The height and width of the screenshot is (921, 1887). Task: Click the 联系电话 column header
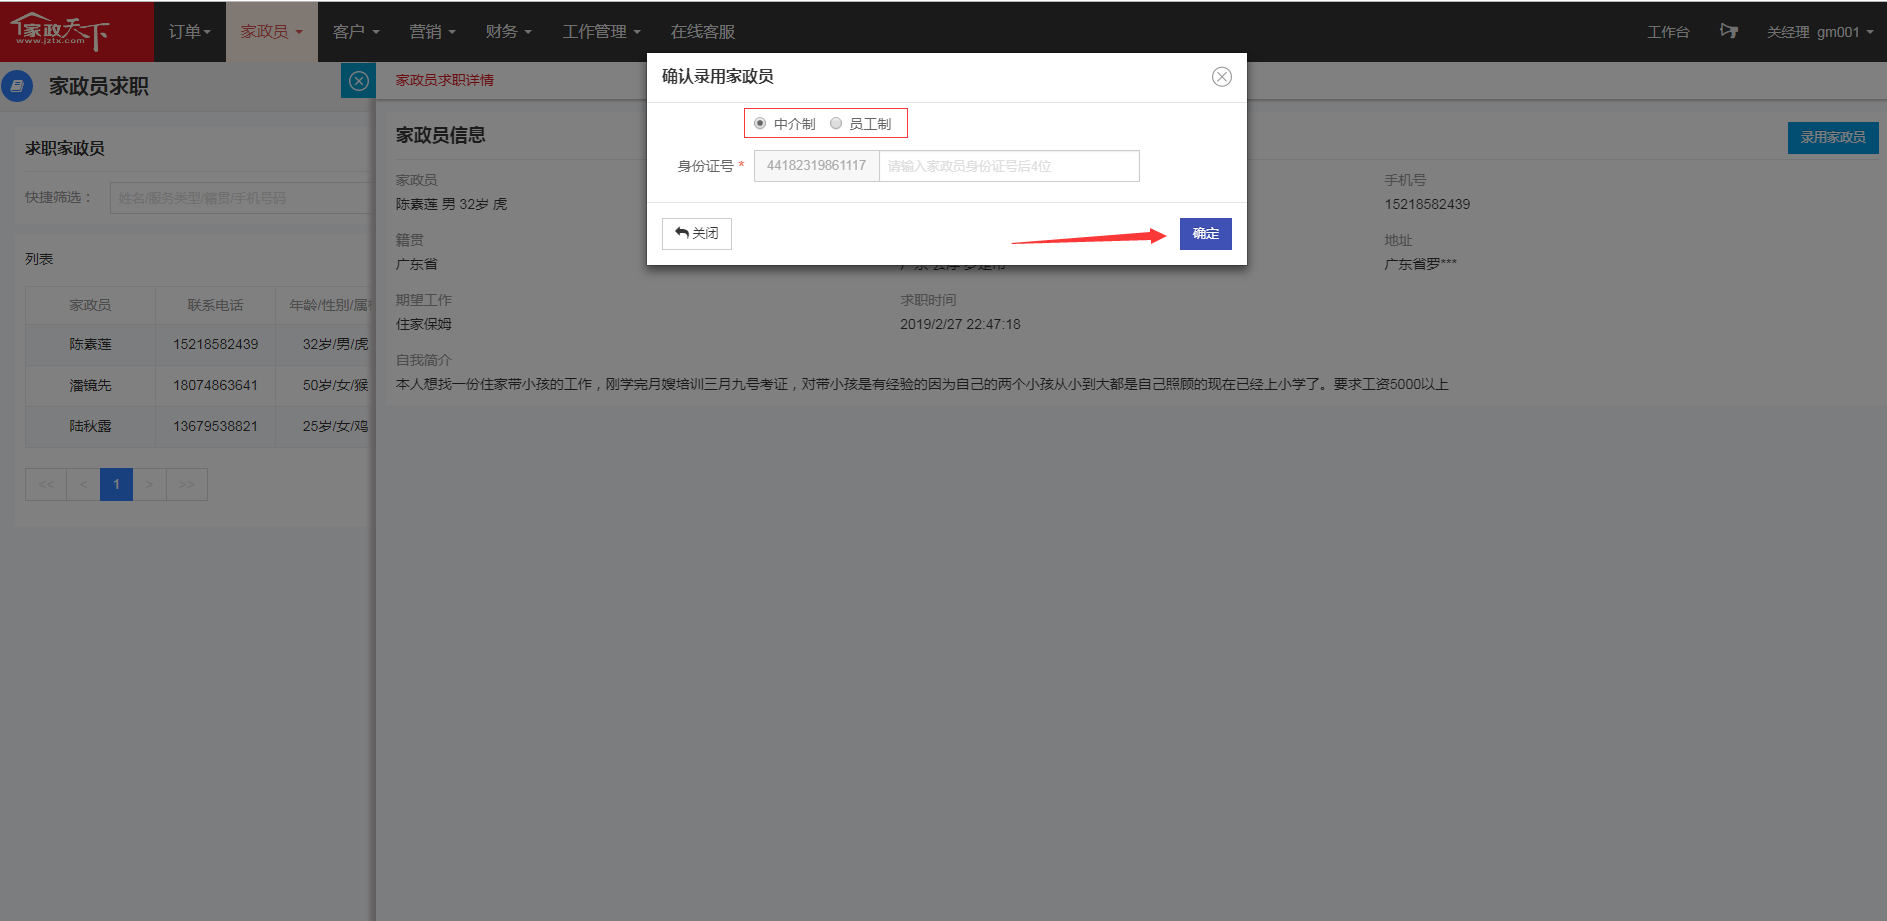[215, 305]
